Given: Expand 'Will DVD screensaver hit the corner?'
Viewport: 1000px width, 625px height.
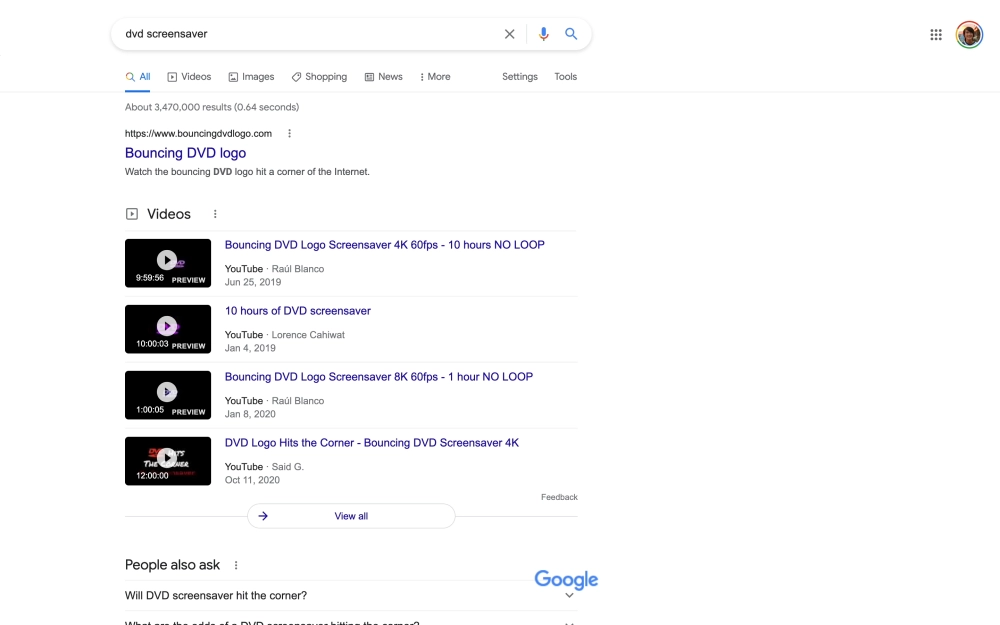Looking at the screenshot, I should 351,596.
